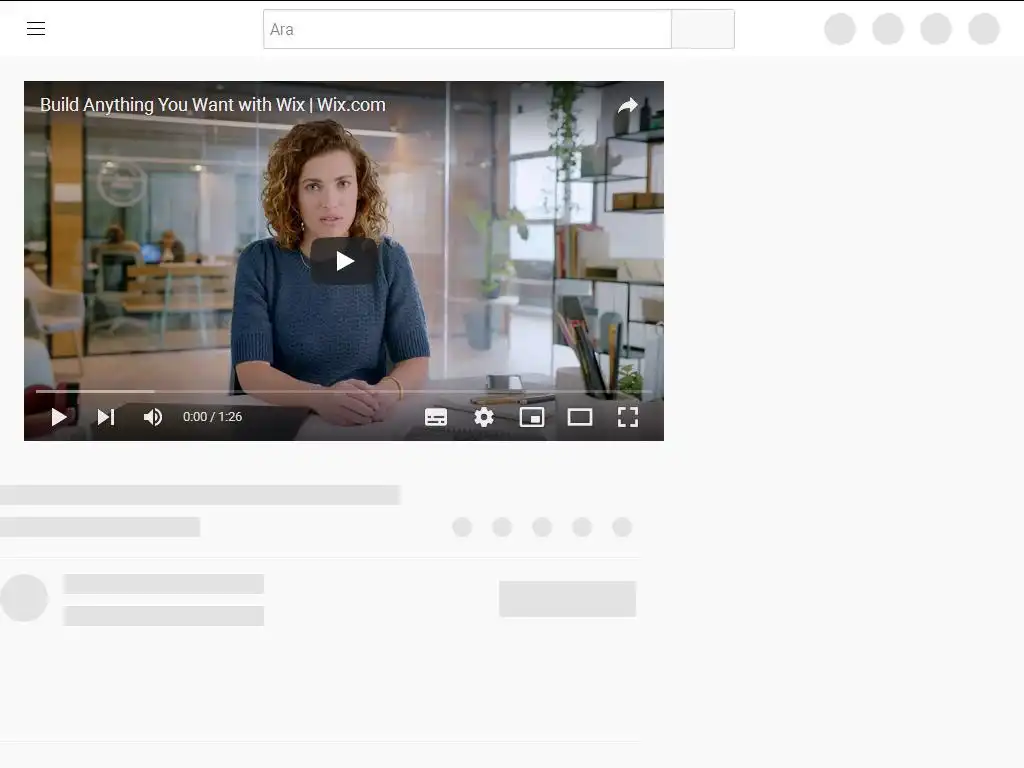Click the large center play button
This screenshot has height=768, width=1024.
pyautogui.click(x=344, y=261)
